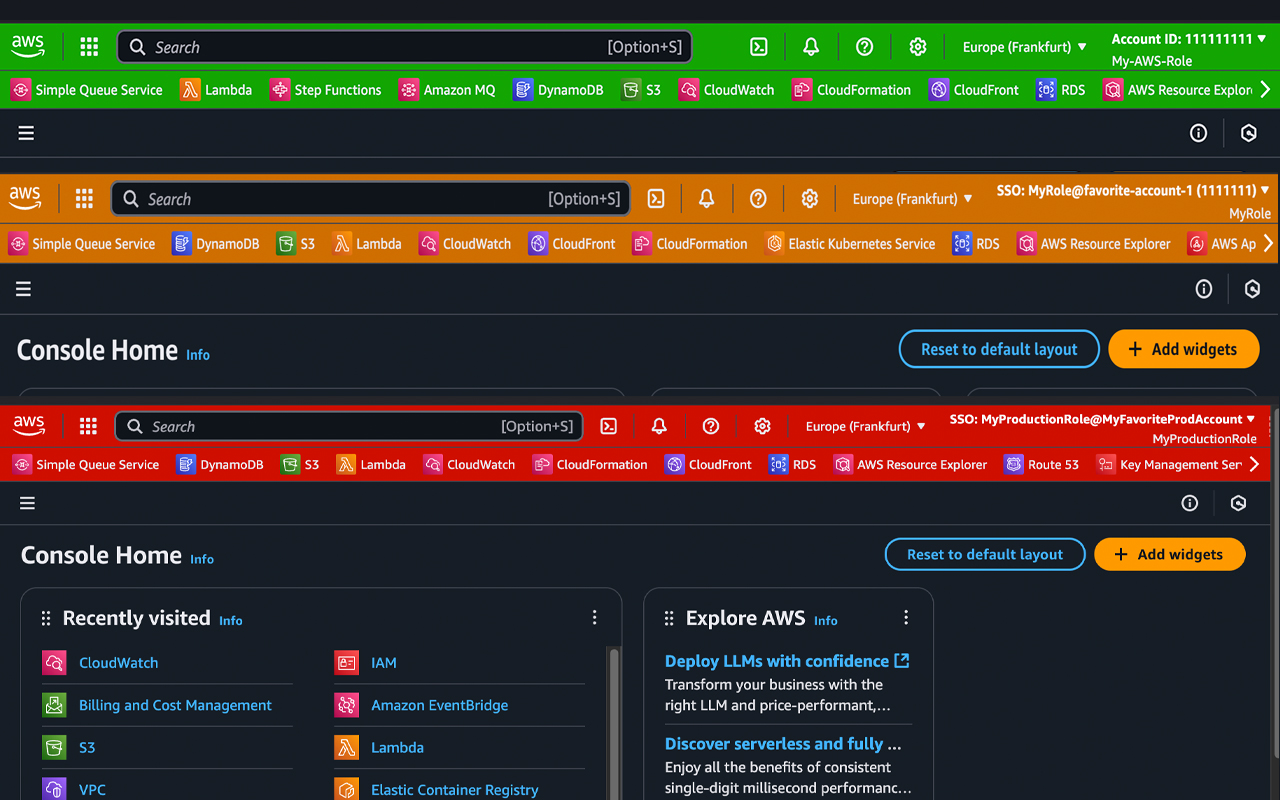Focus search field in orange console bar
Viewport: 1280px width, 800px height.
tap(371, 199)
